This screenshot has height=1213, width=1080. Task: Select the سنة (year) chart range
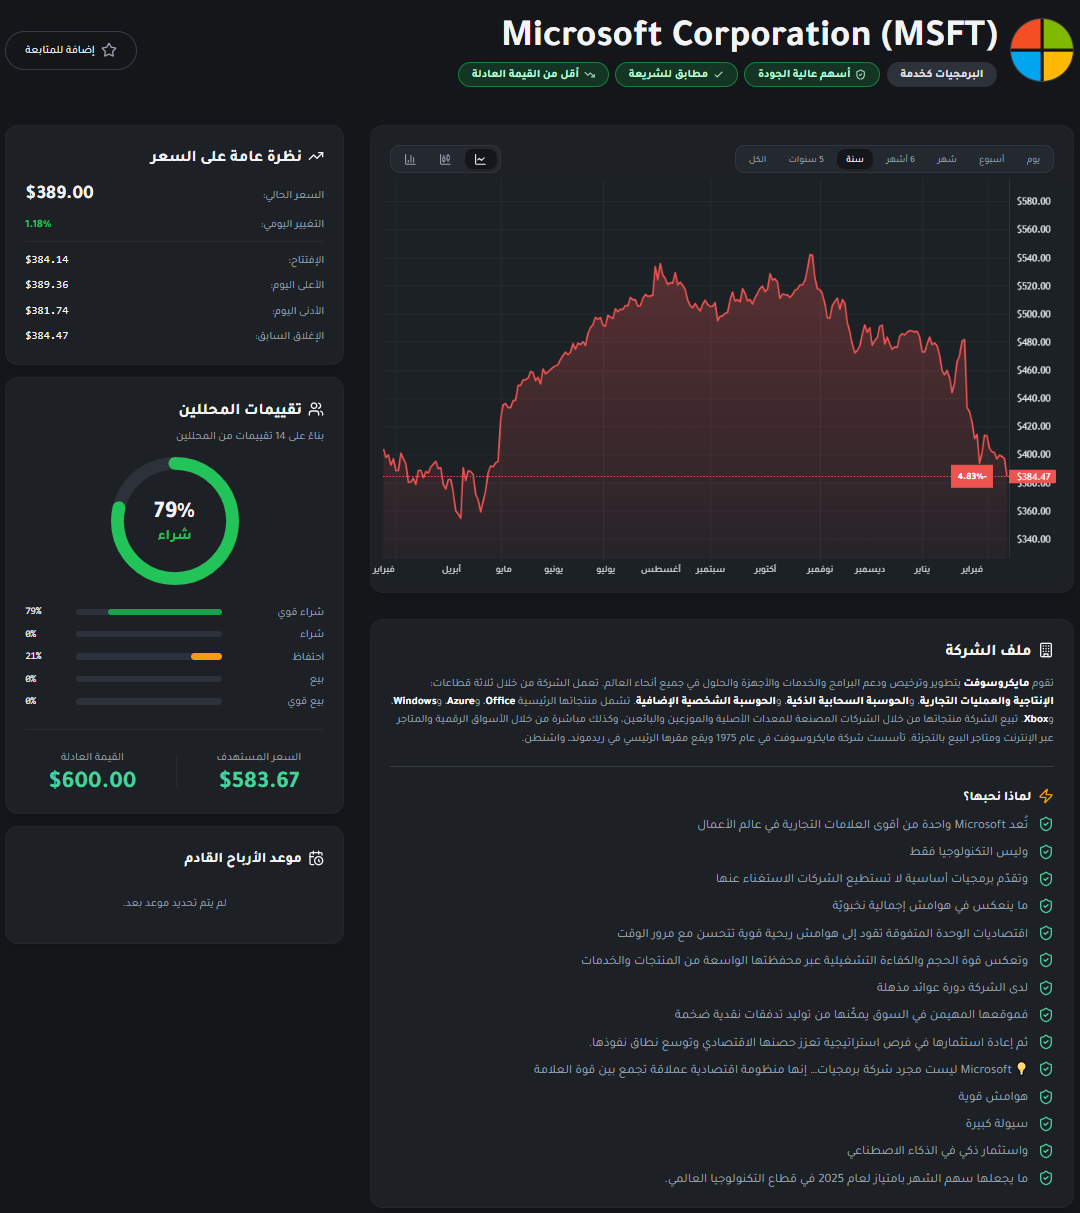[855, 159]
